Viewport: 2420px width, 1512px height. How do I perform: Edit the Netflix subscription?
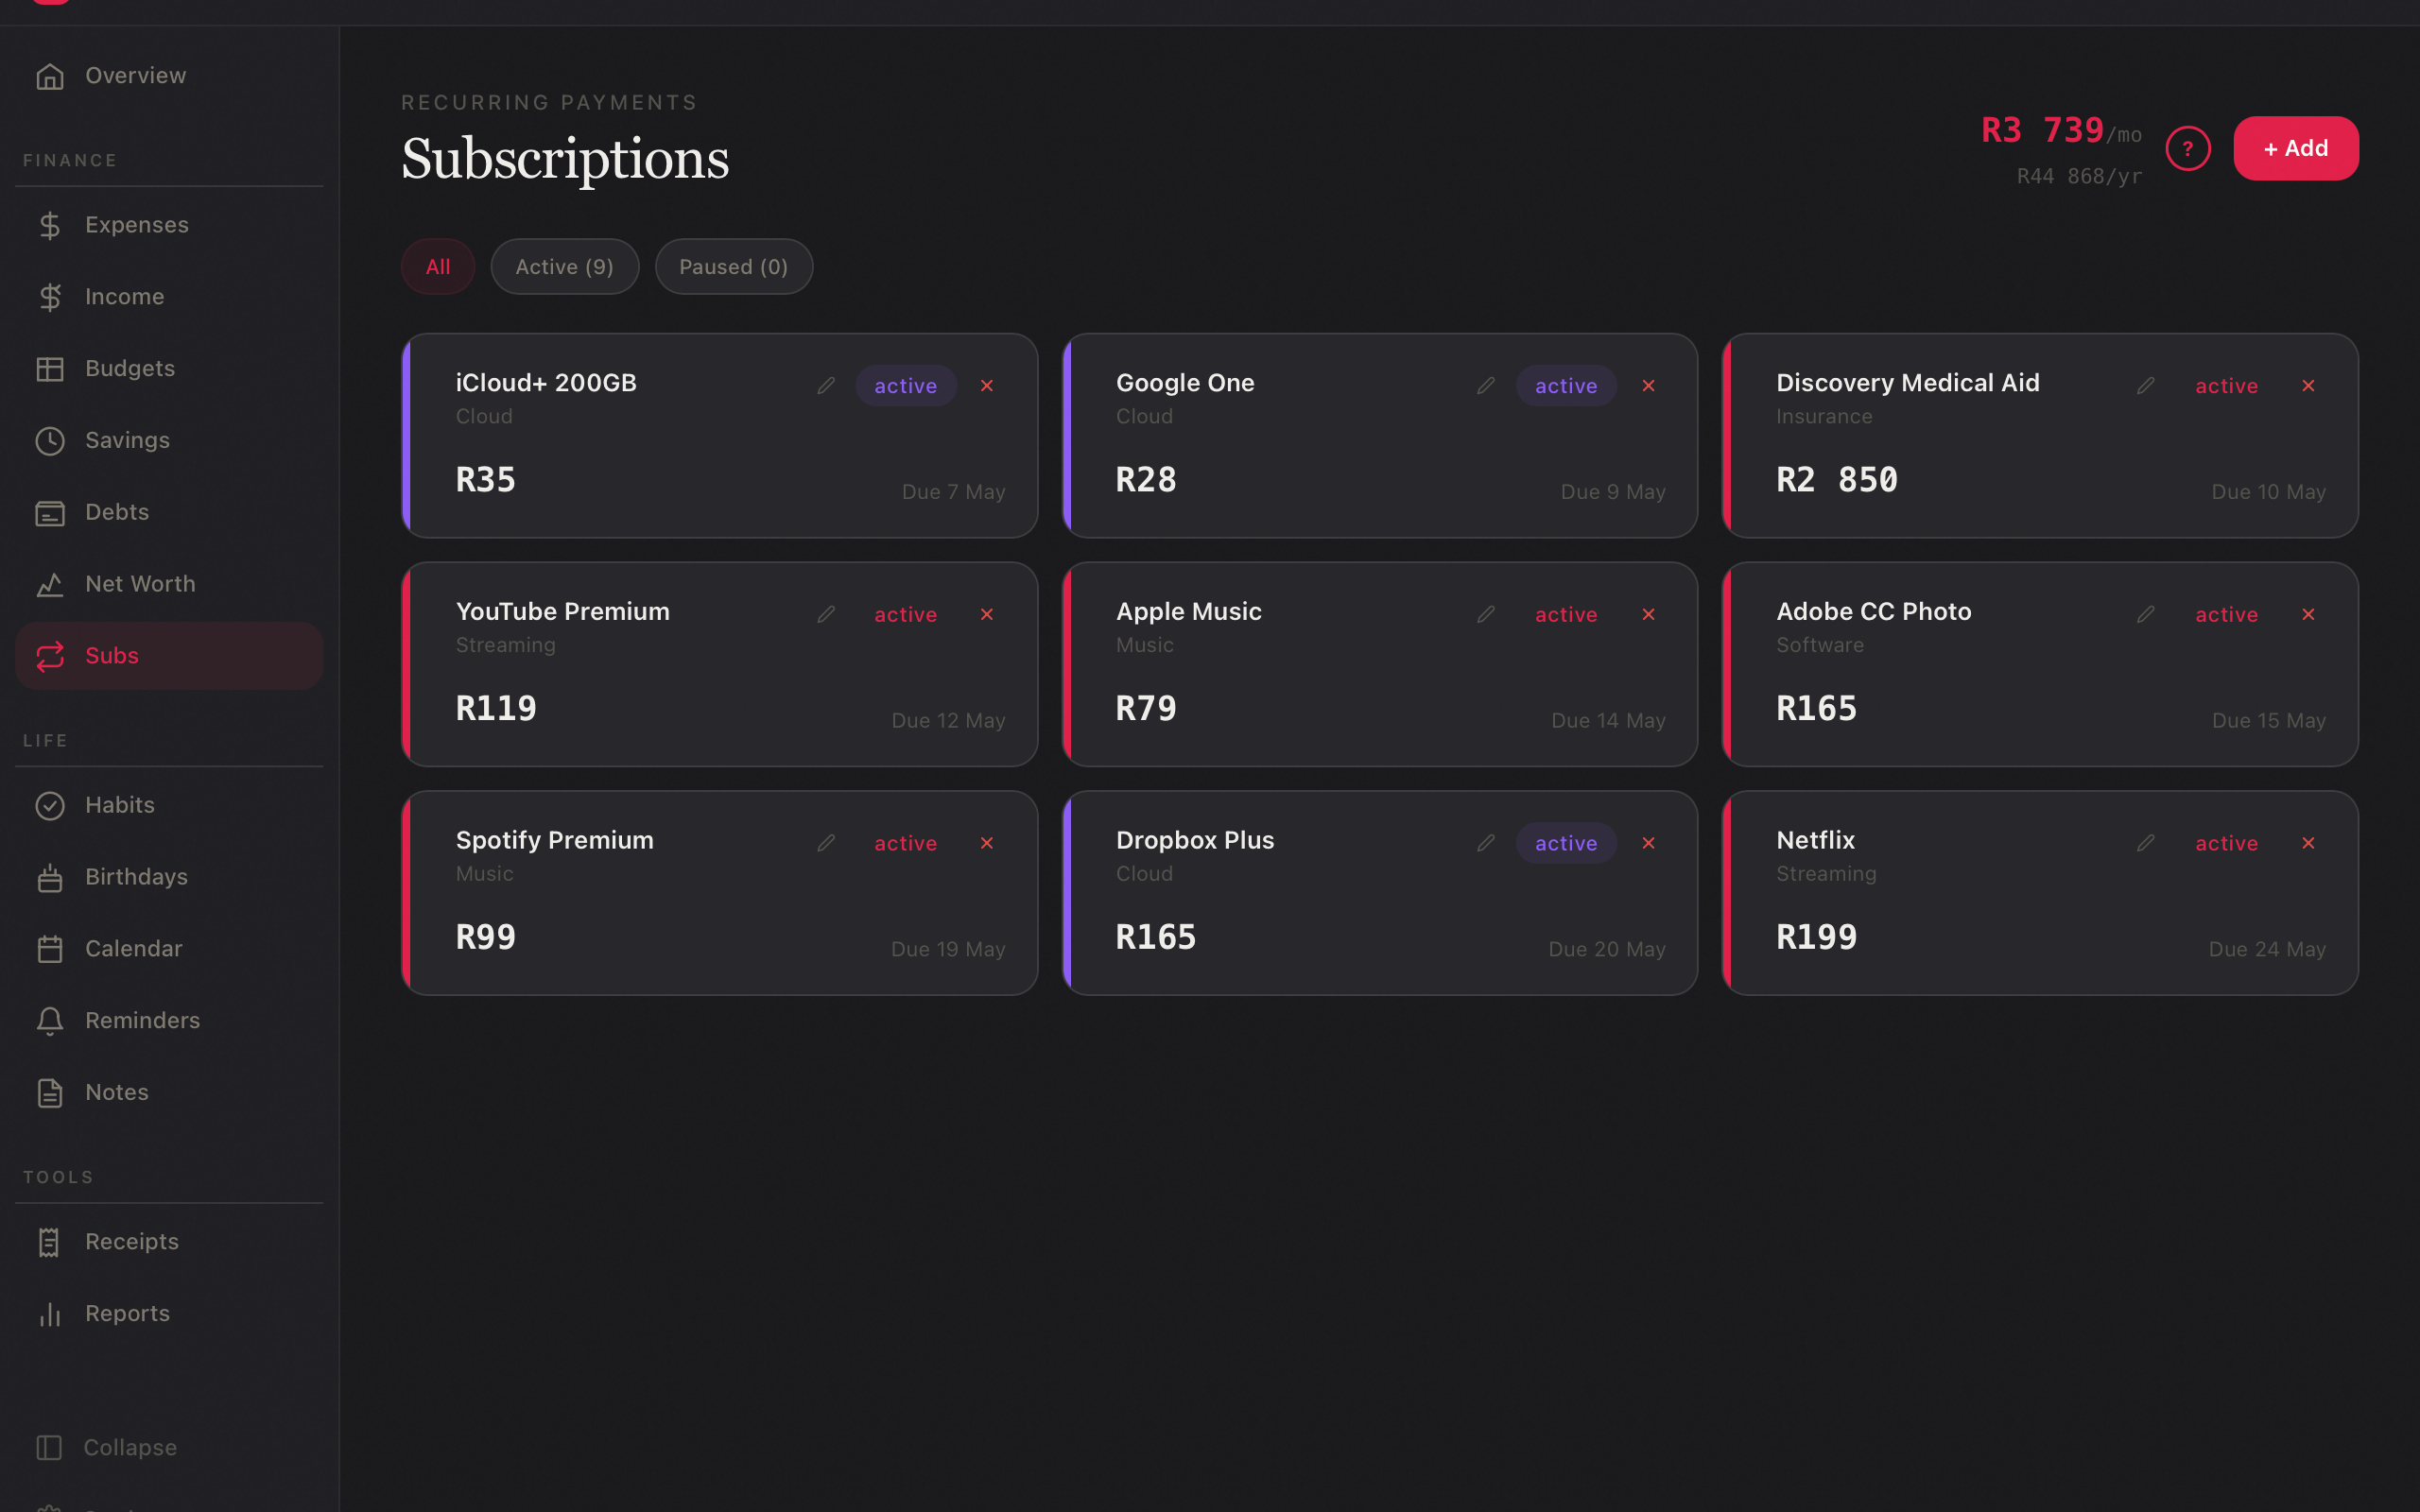click(x=2146, y=844)
